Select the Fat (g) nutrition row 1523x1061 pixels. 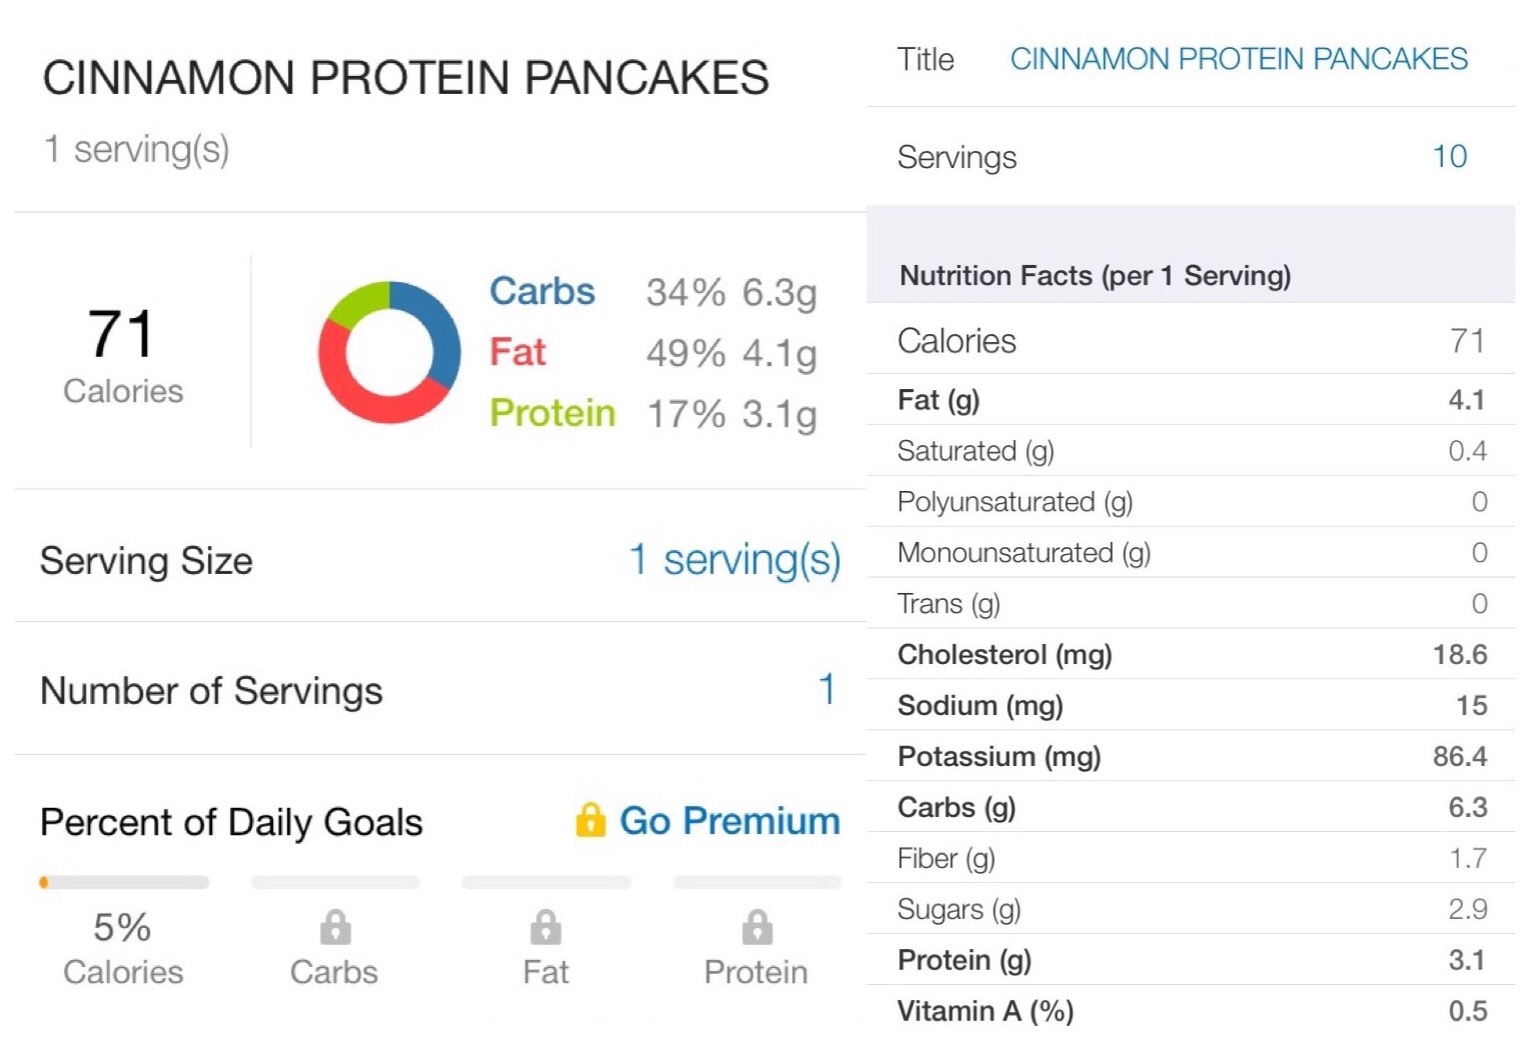[x=1190, y=400]
